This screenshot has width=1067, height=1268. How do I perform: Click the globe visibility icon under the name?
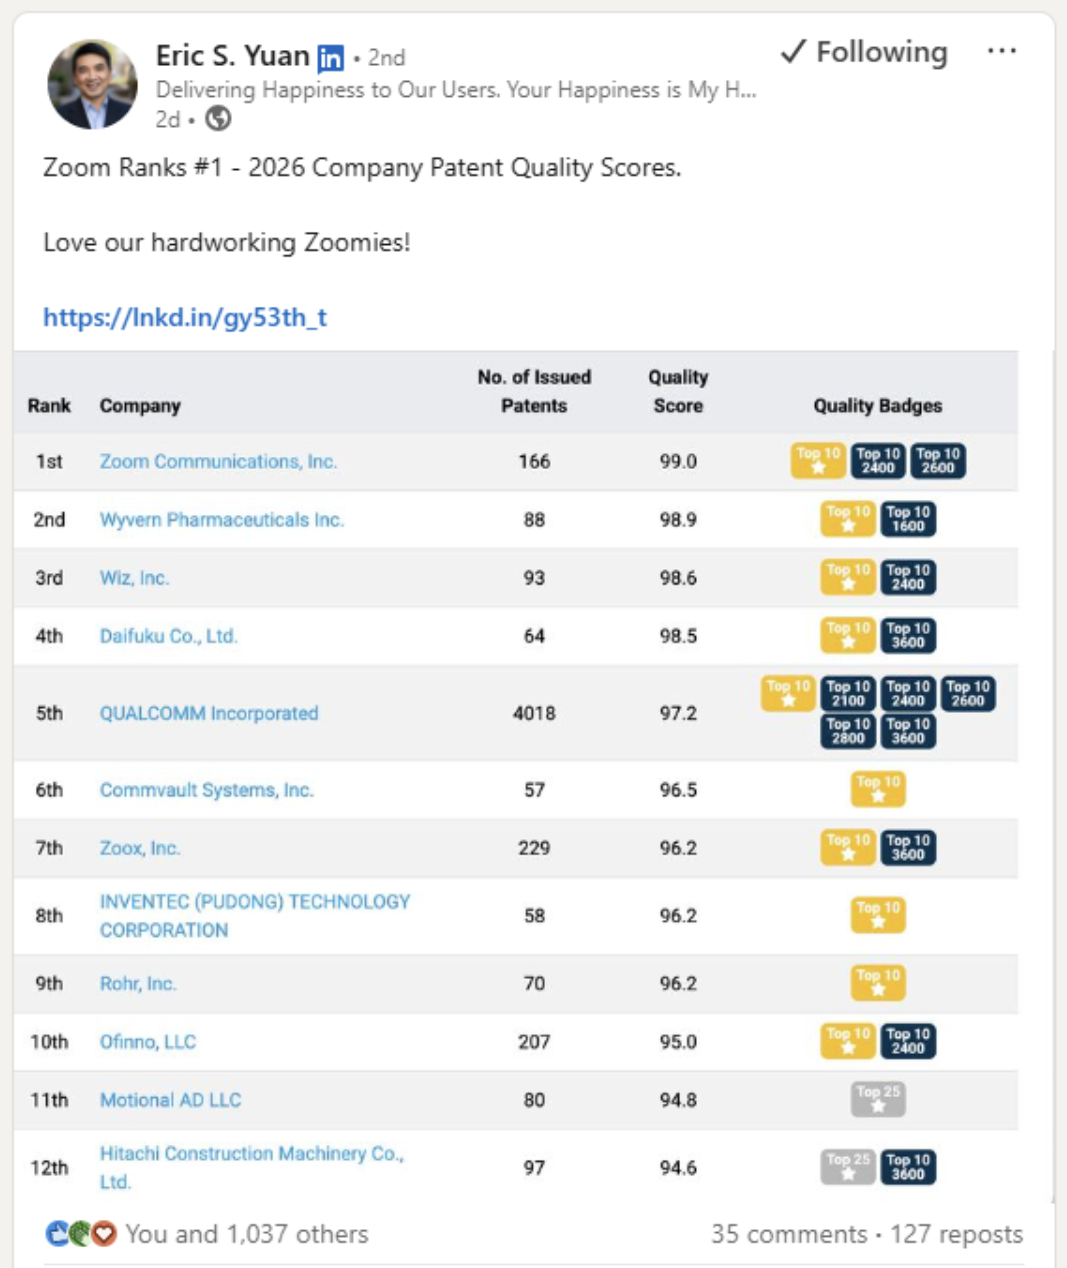click(218, 119)
